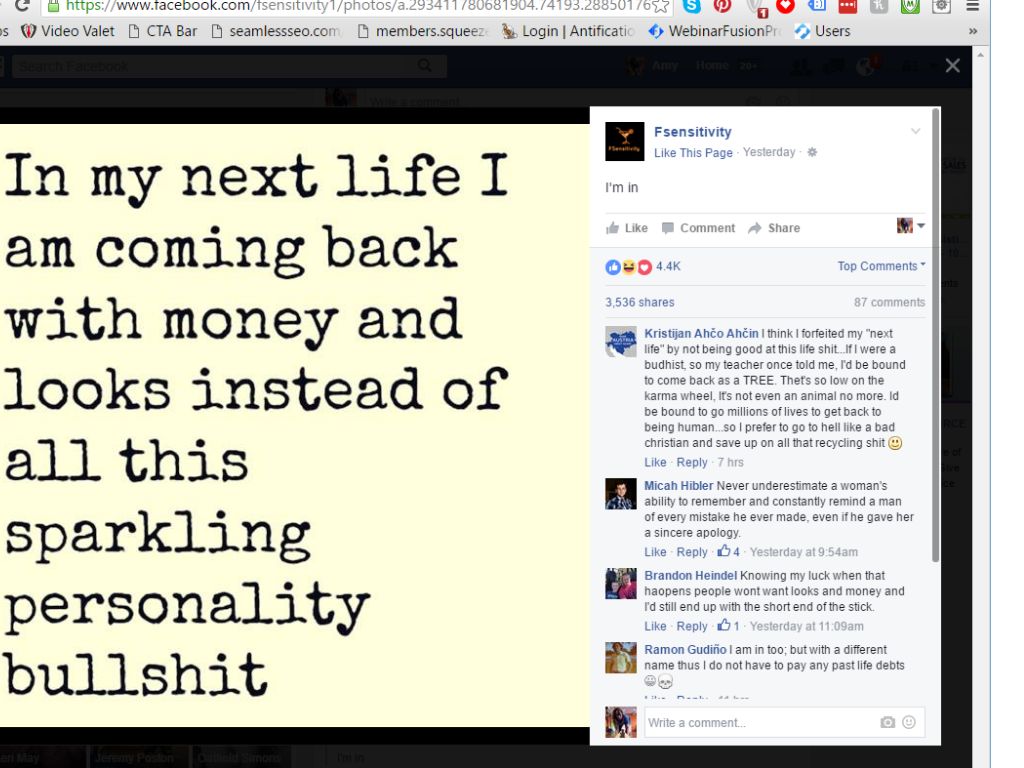Open profile selector dropdown beside Share

(911, 226)
